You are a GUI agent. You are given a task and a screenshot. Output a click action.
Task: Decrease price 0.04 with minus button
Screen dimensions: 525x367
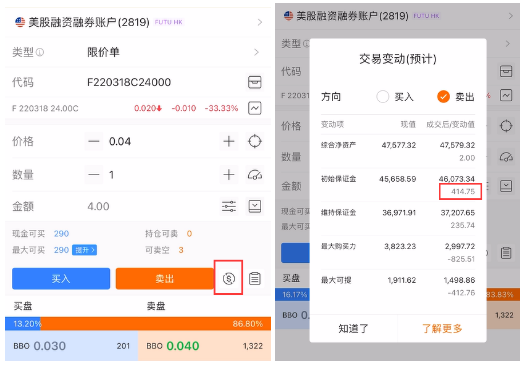(94, 141)
